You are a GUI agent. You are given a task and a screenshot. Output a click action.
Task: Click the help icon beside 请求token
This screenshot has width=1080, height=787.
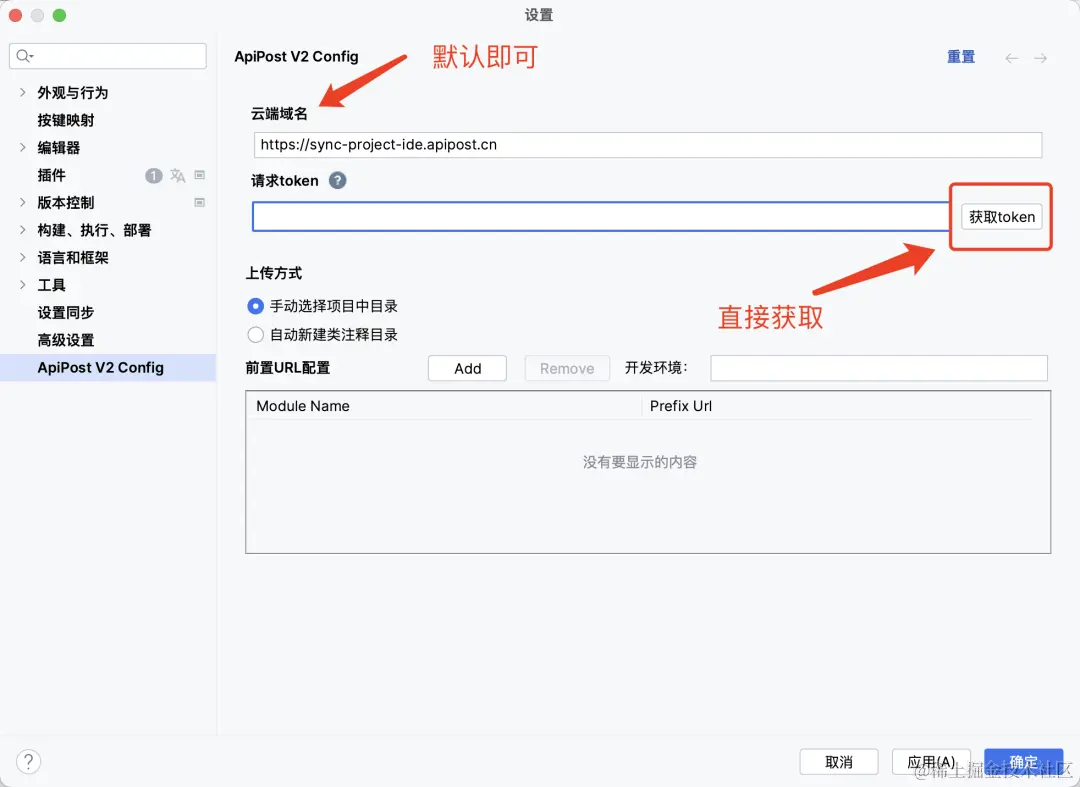coord(338,180)
